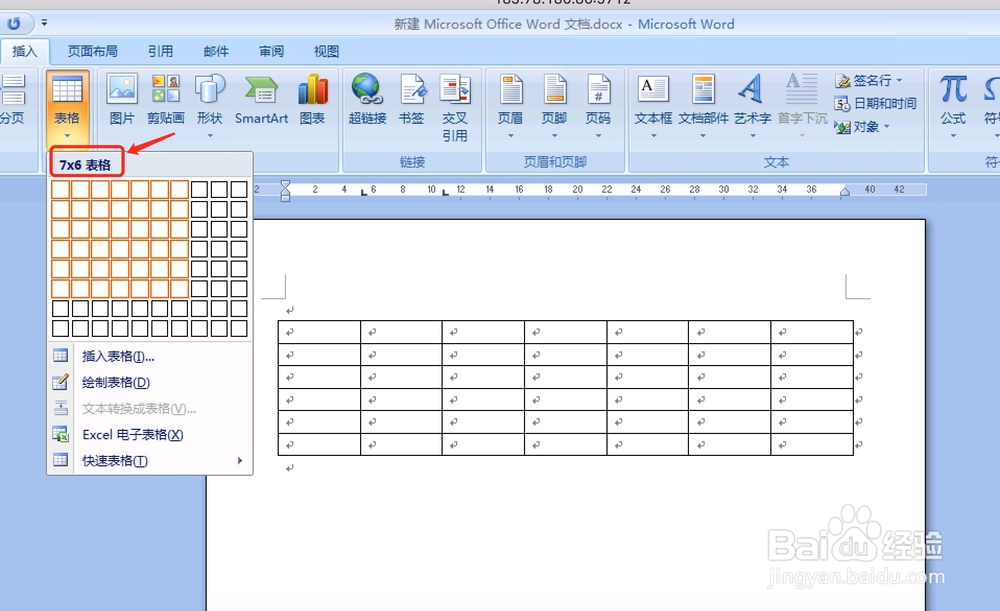Add a Bookmark (书签)
The image size is (1000, 611).
[411, 99]
